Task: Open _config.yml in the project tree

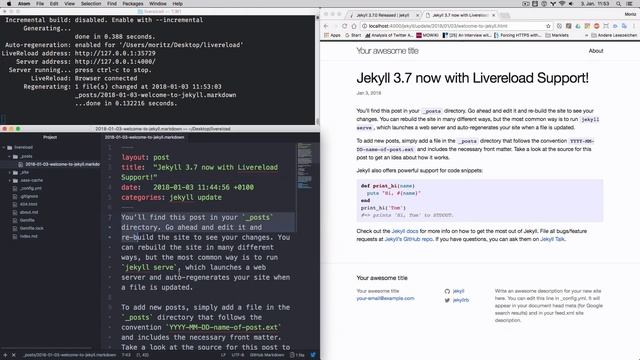Action: 31,188
